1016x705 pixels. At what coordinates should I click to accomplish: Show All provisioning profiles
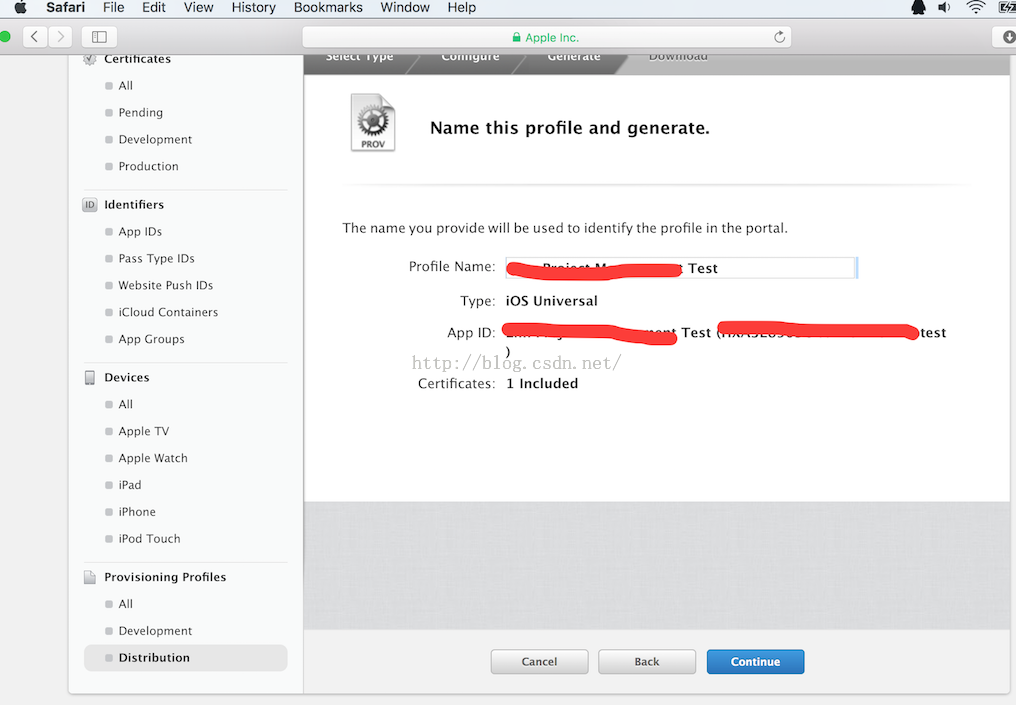(126, 604)
